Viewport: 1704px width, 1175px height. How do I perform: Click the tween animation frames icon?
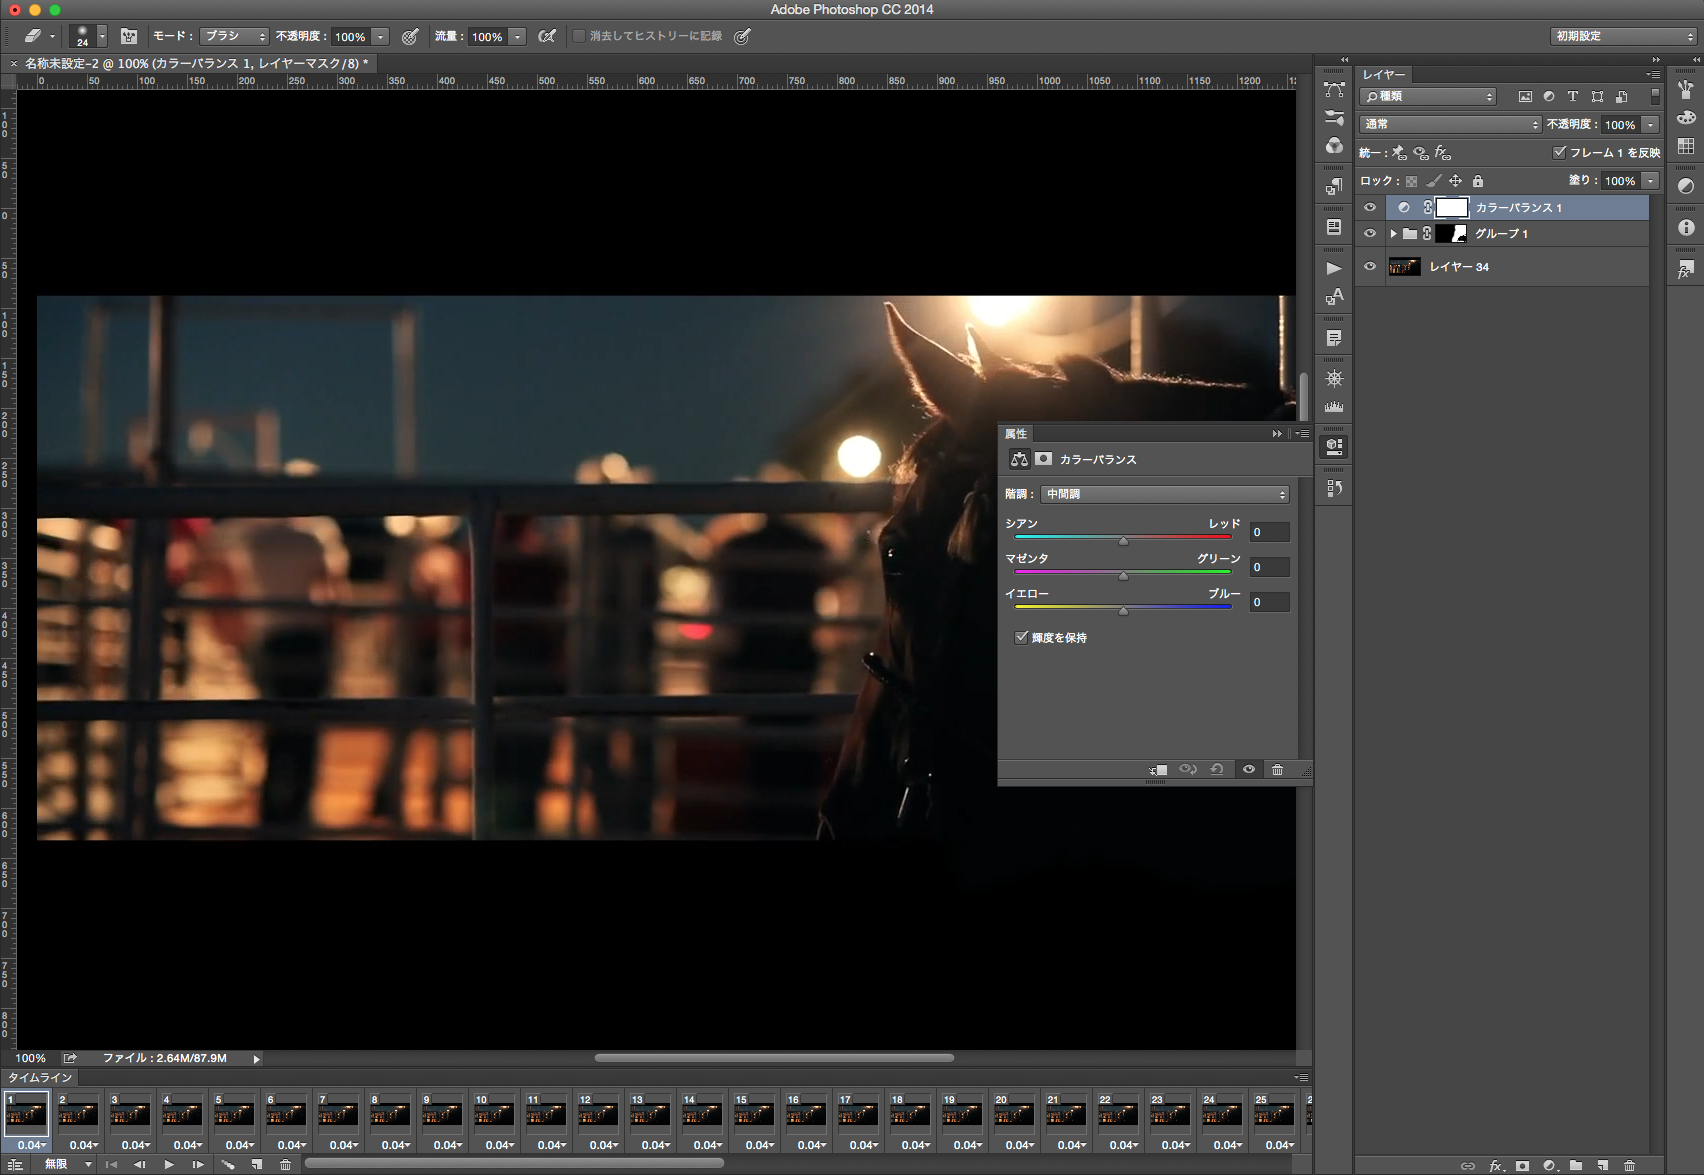[228, 1164]
